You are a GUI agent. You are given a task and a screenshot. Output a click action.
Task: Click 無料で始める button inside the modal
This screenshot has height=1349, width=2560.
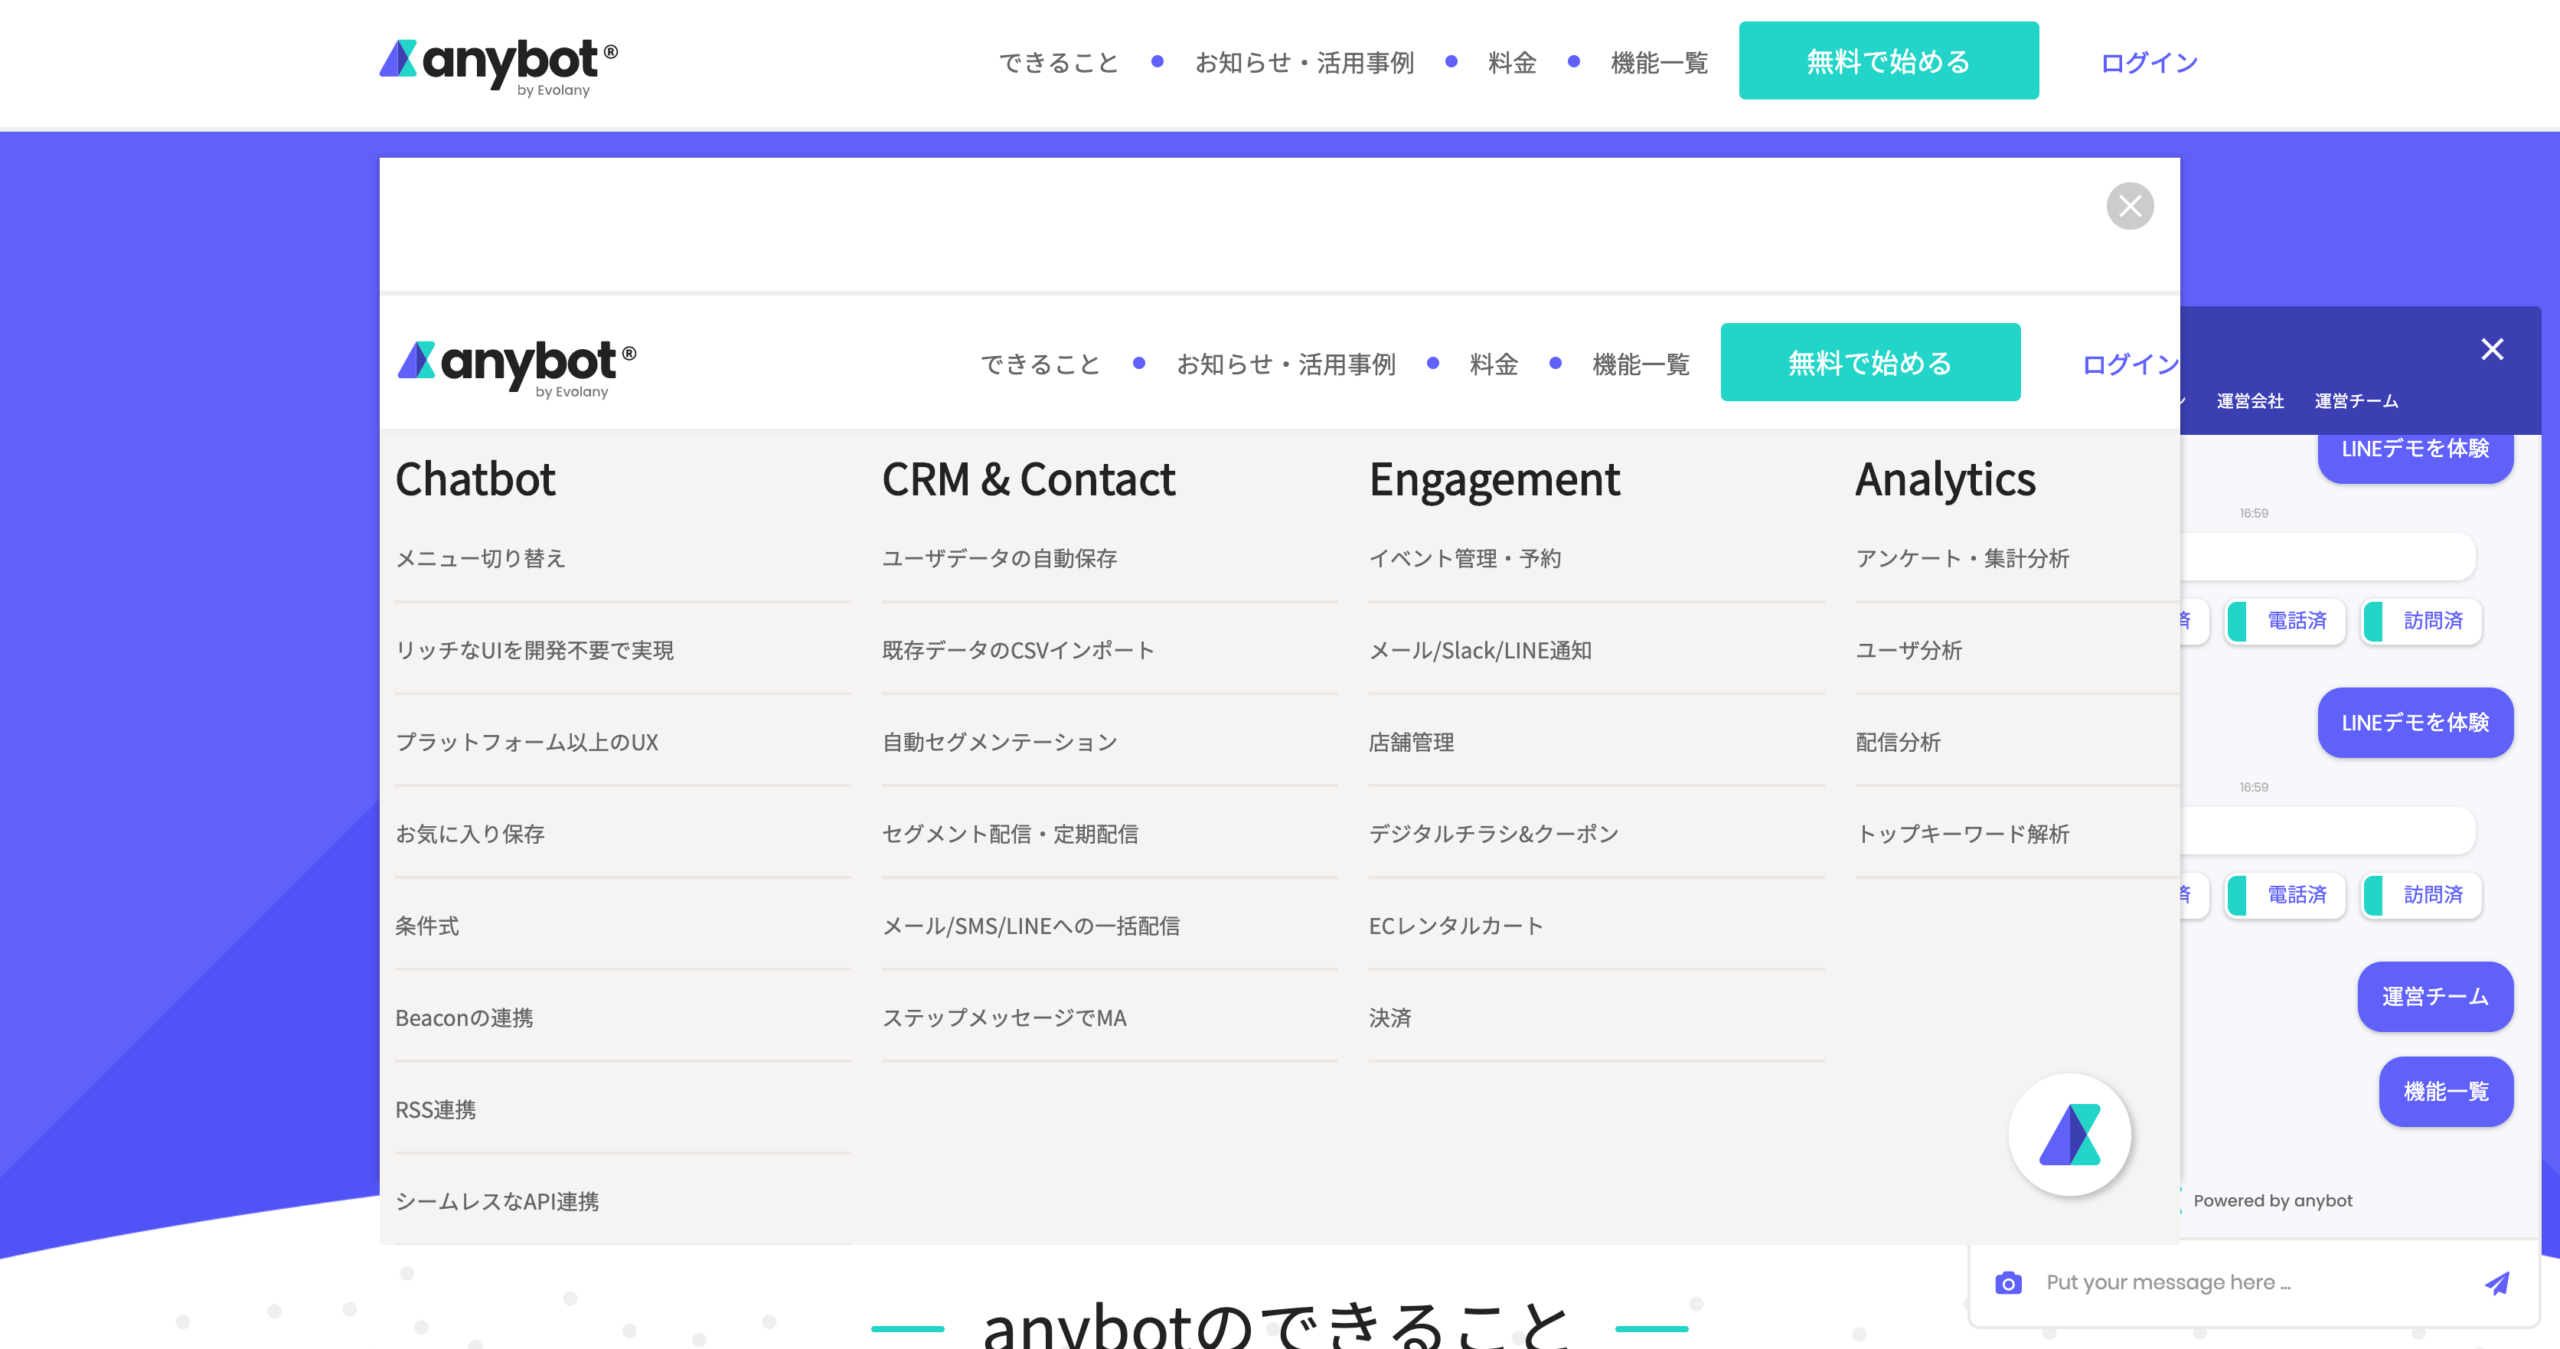(x=1870, y=362)
